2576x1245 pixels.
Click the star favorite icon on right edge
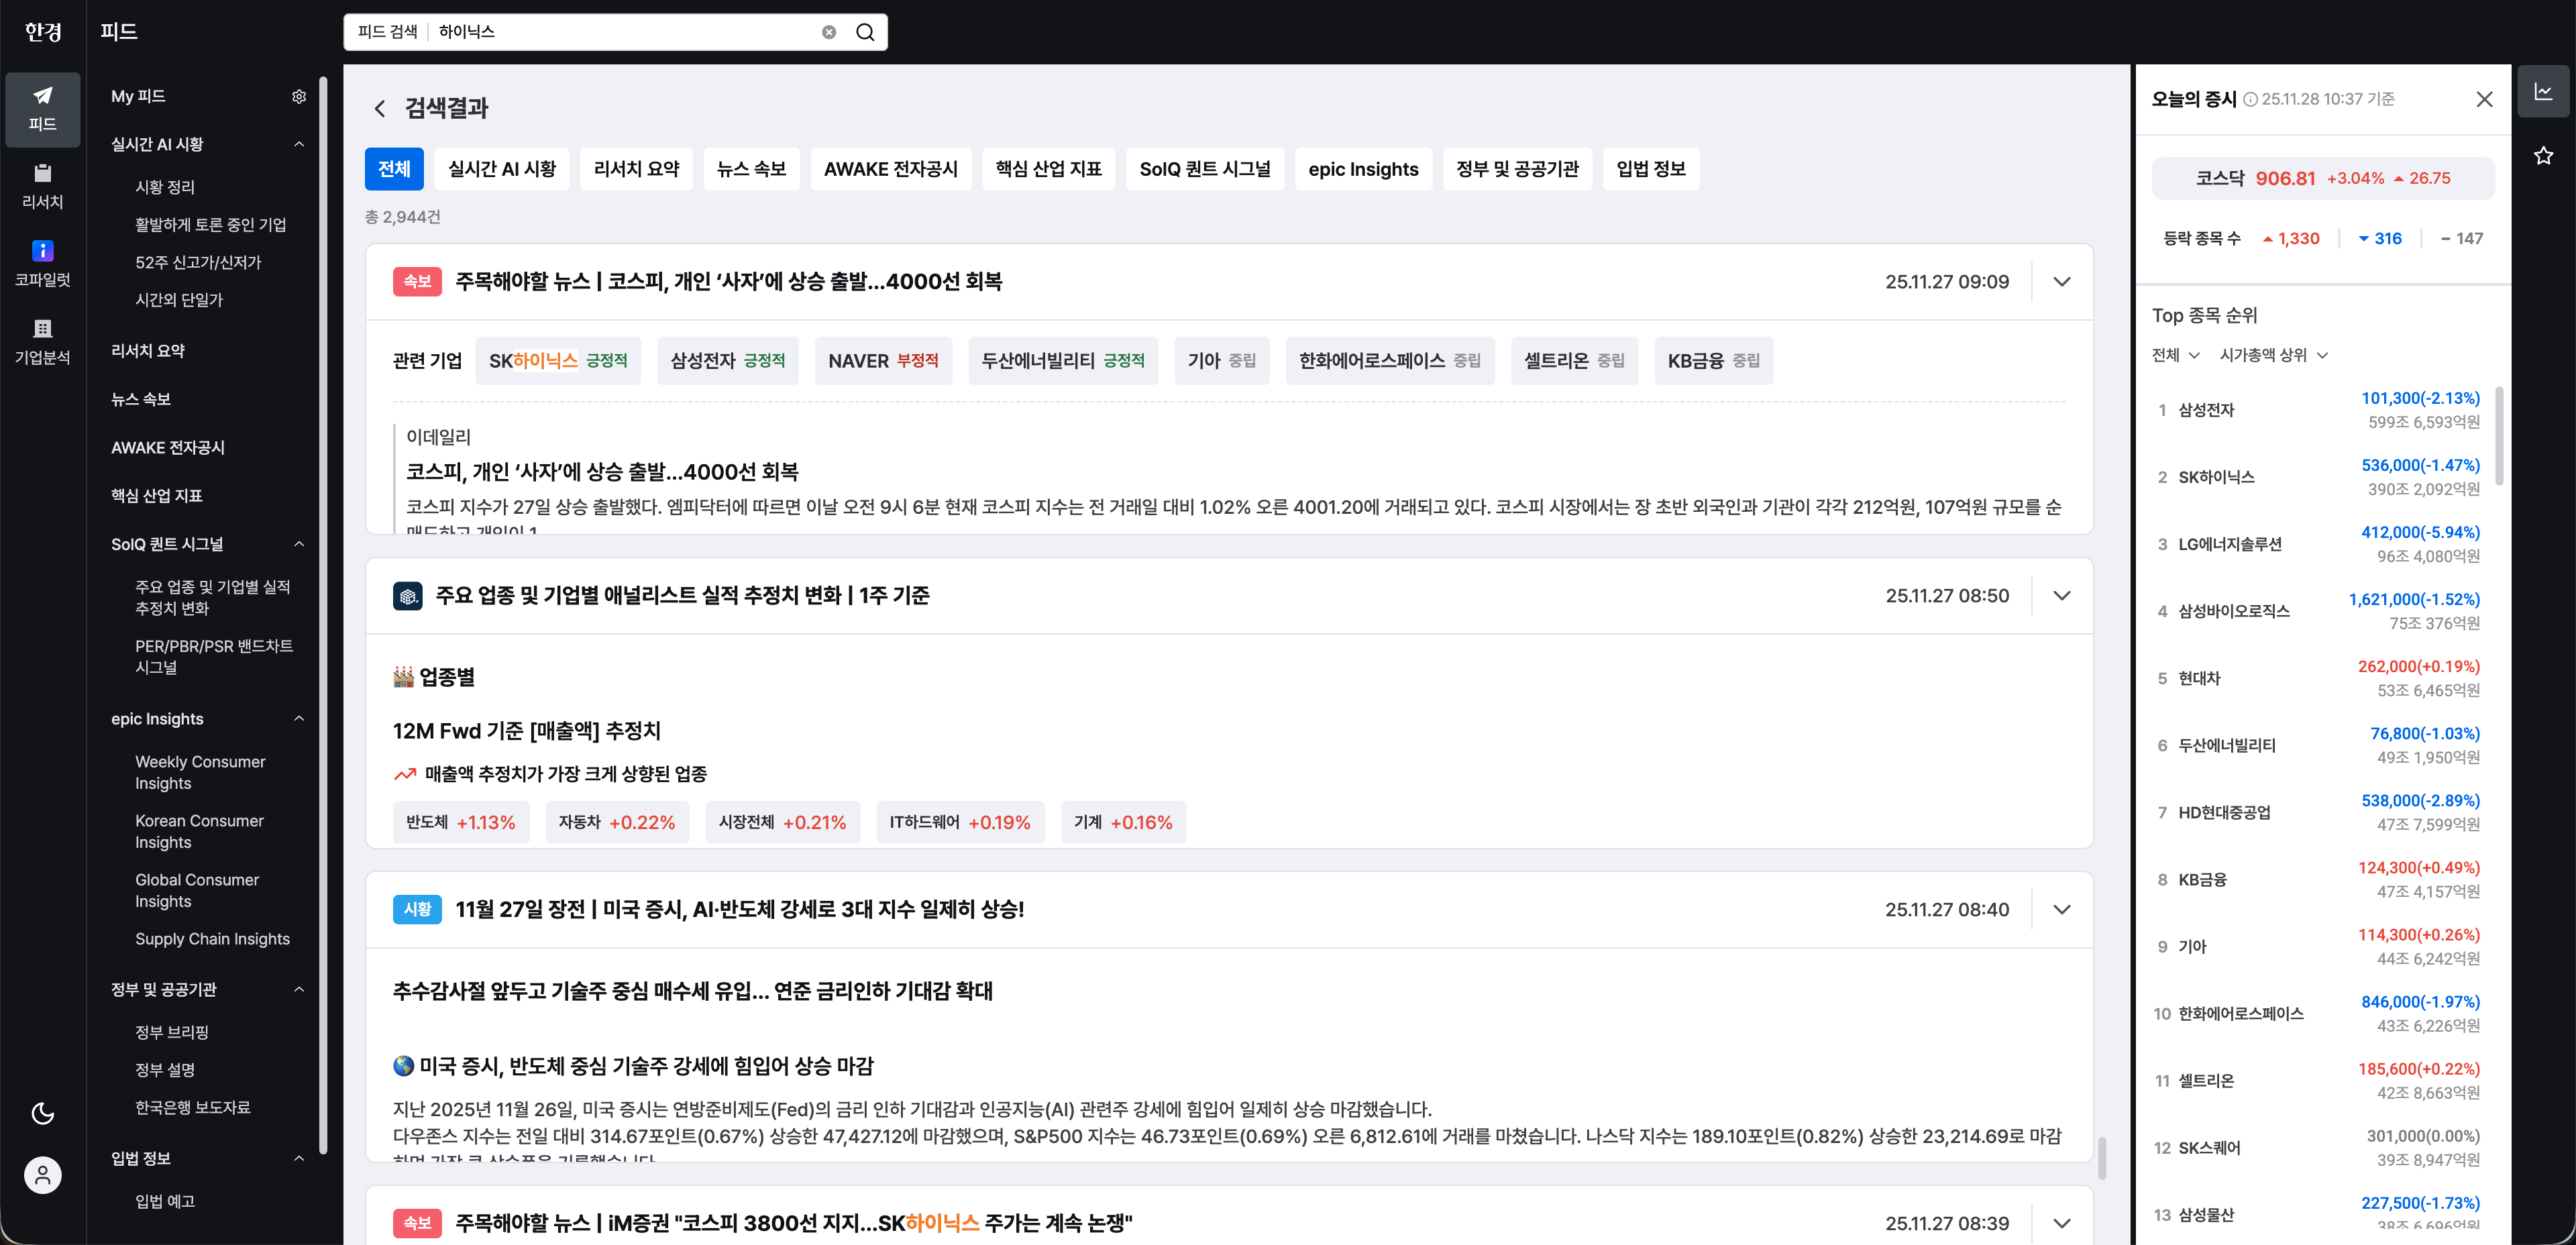pos(2544,155)
